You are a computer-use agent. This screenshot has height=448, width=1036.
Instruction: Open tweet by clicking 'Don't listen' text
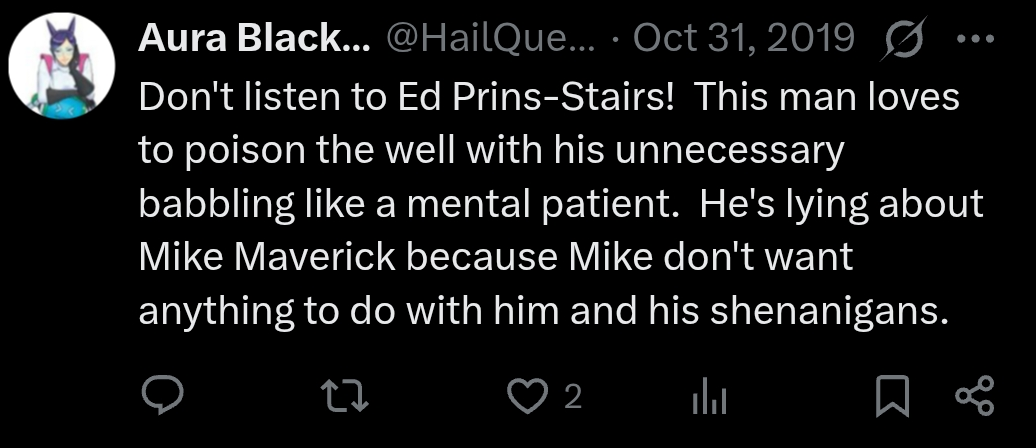(215, 97)
